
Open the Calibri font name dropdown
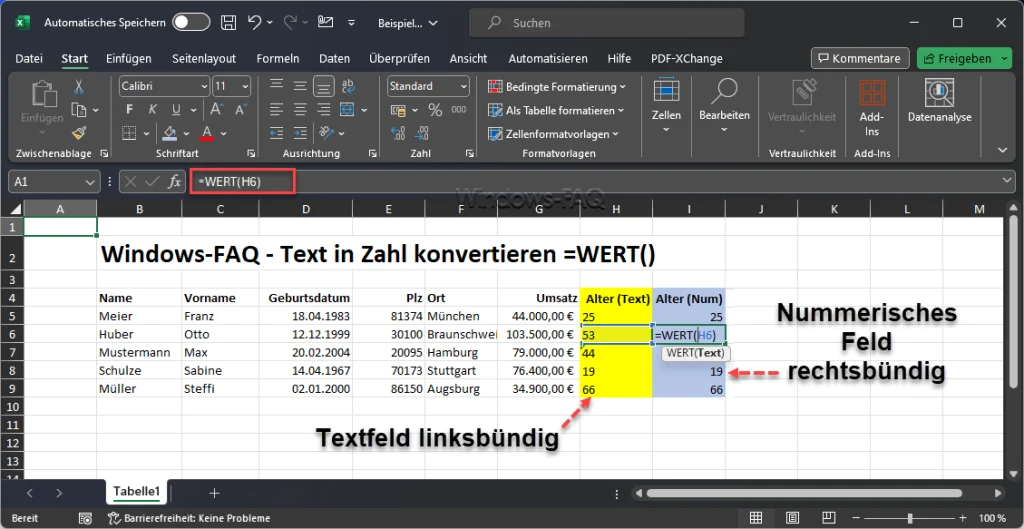[203, 86]
